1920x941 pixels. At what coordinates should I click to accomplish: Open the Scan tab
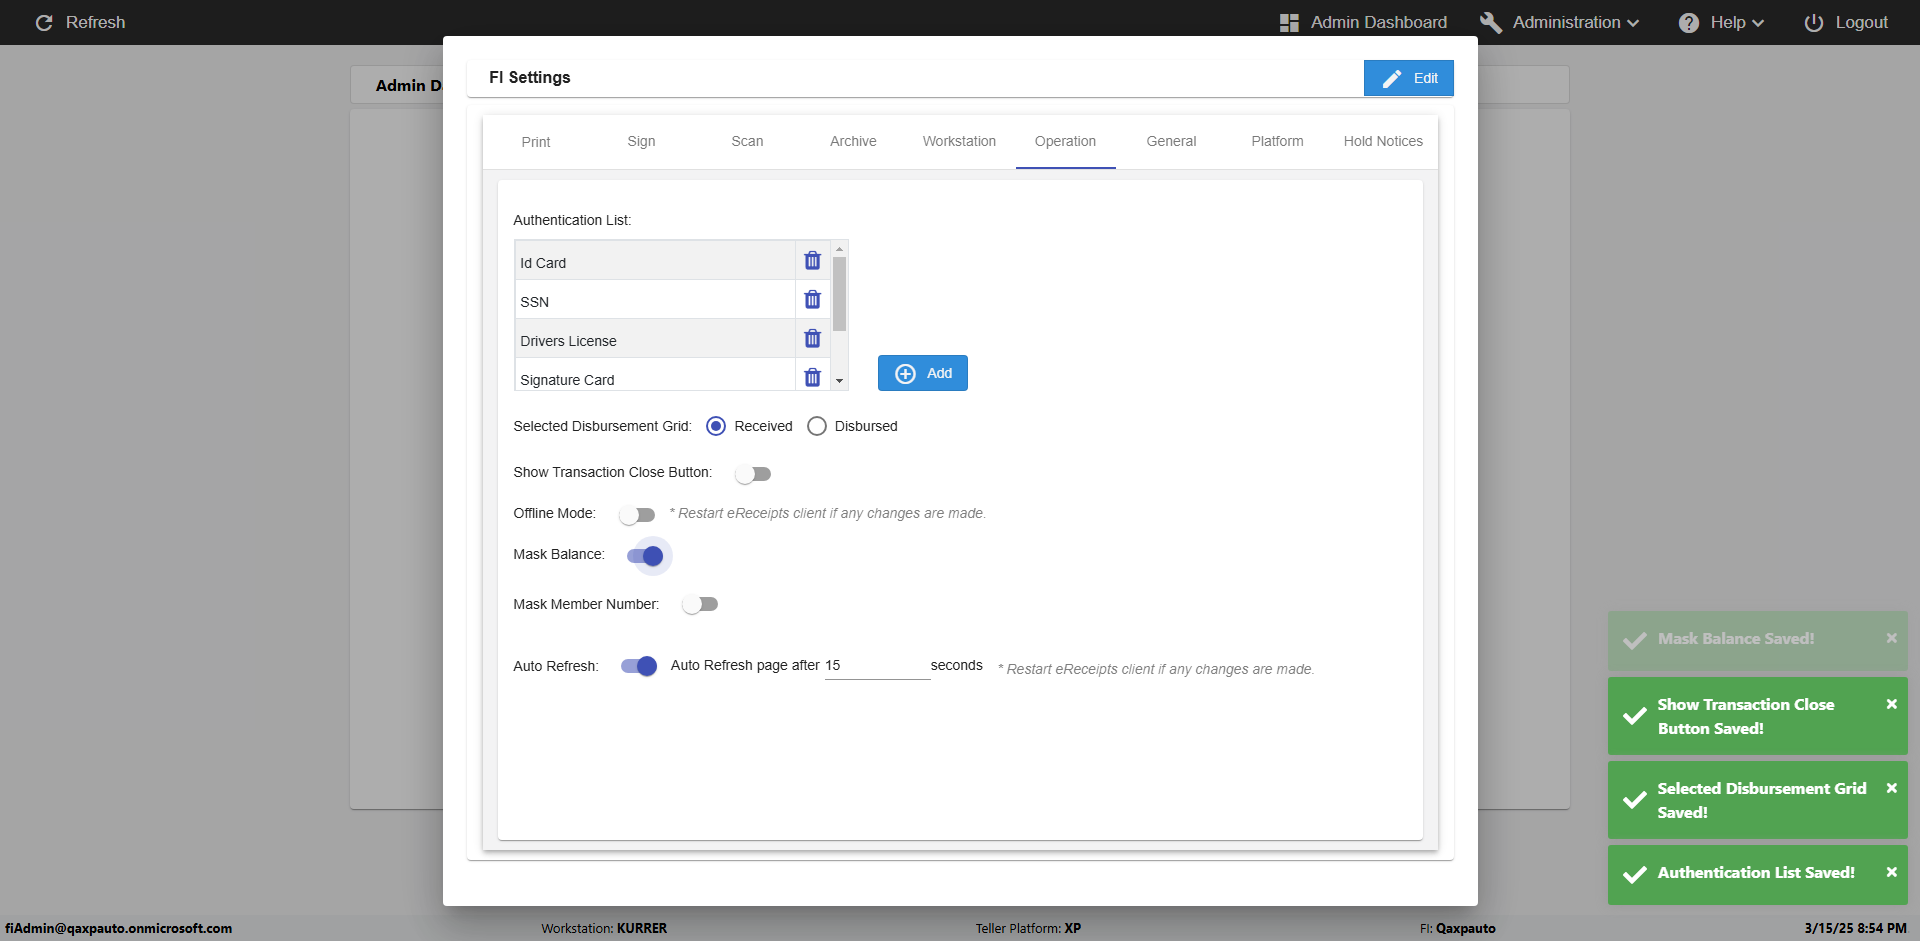pos(747,142)
